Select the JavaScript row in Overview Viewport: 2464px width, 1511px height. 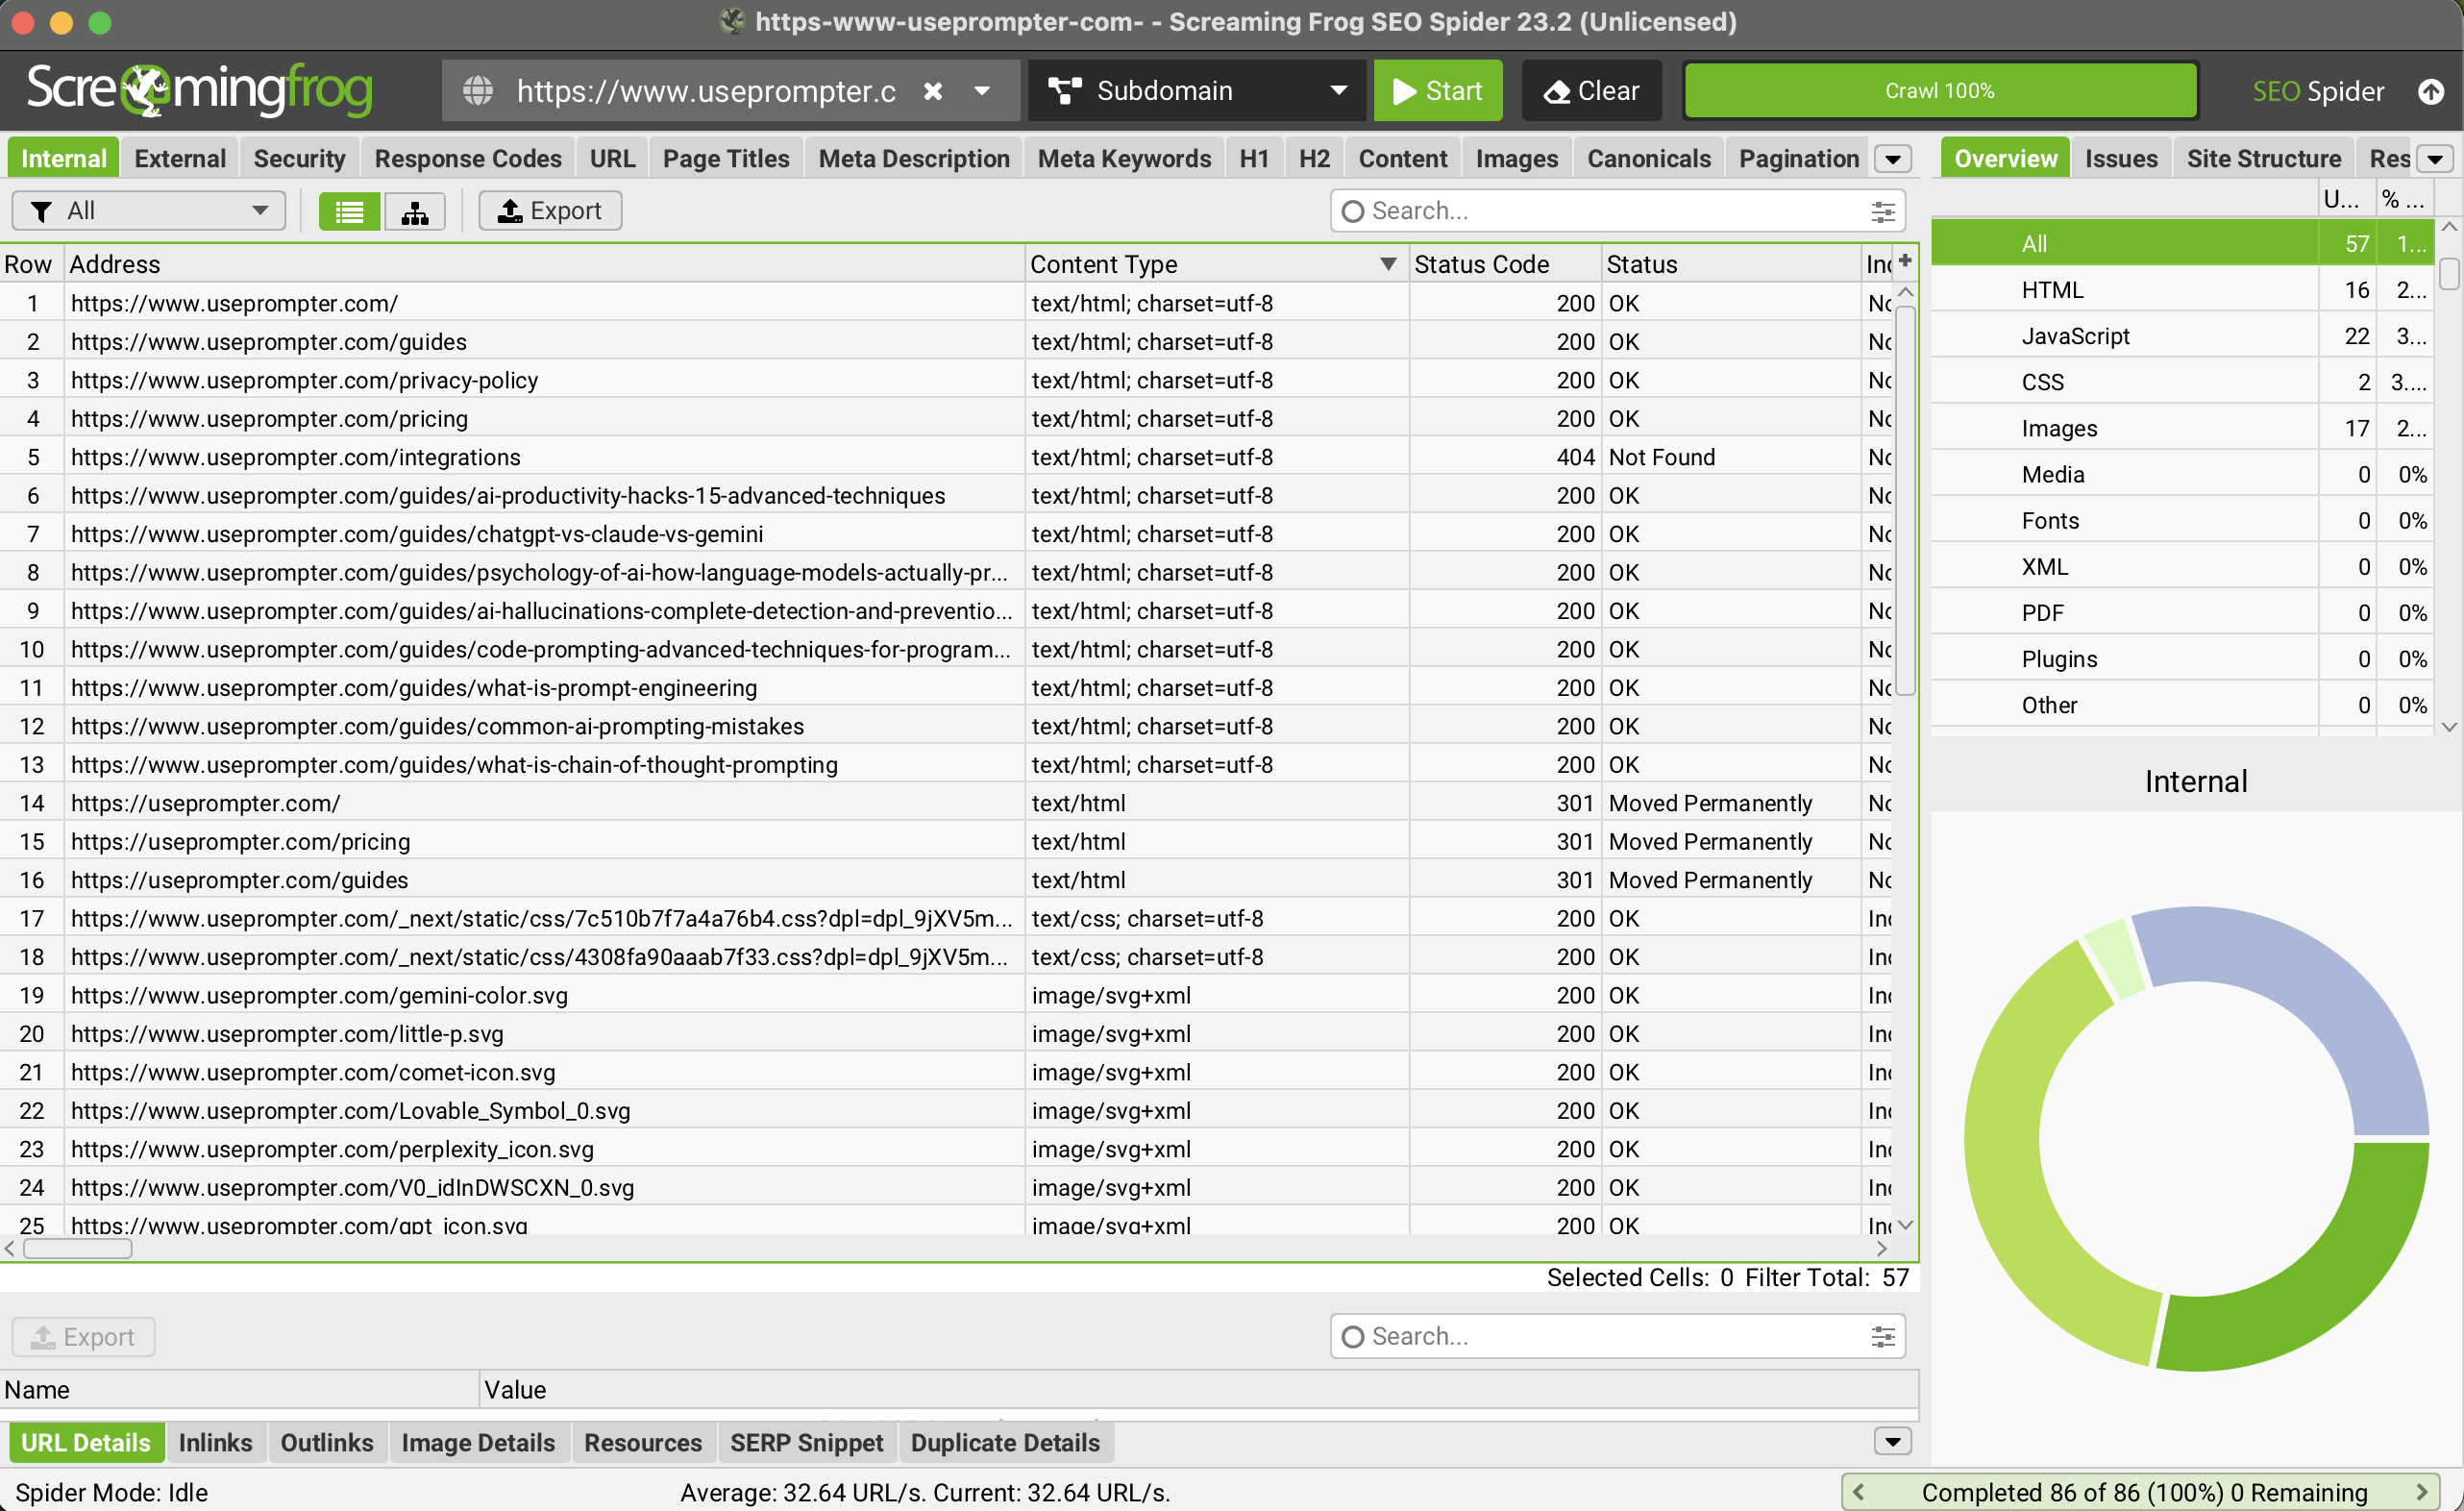point(2075,336)
